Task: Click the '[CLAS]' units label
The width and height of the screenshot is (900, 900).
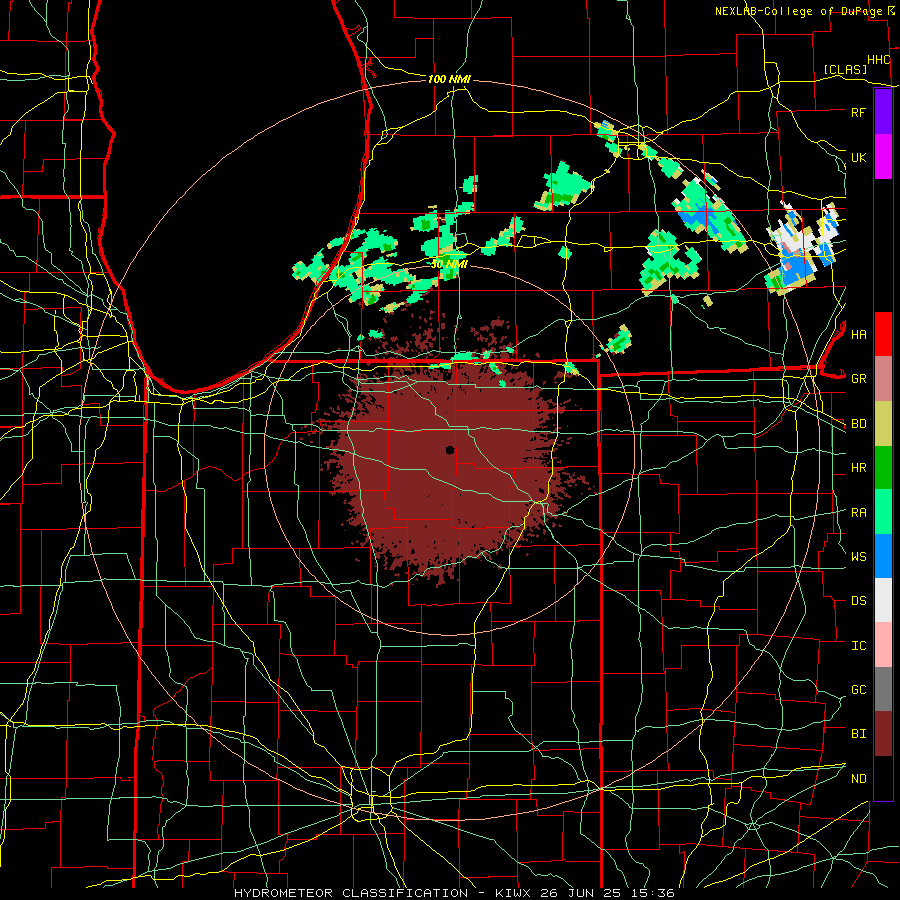Action: tap(845, 69)
